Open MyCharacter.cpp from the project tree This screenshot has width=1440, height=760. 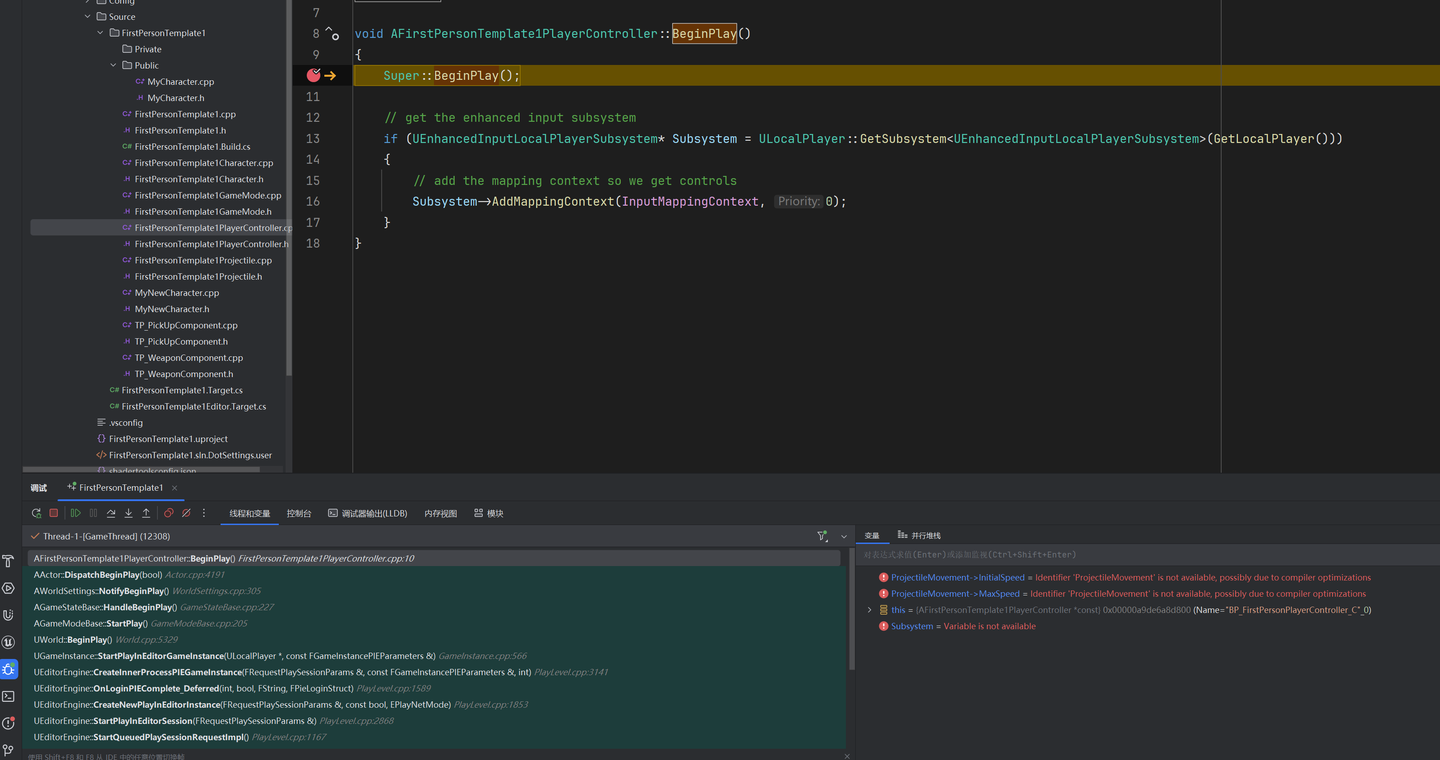click(x=180, y=82)
